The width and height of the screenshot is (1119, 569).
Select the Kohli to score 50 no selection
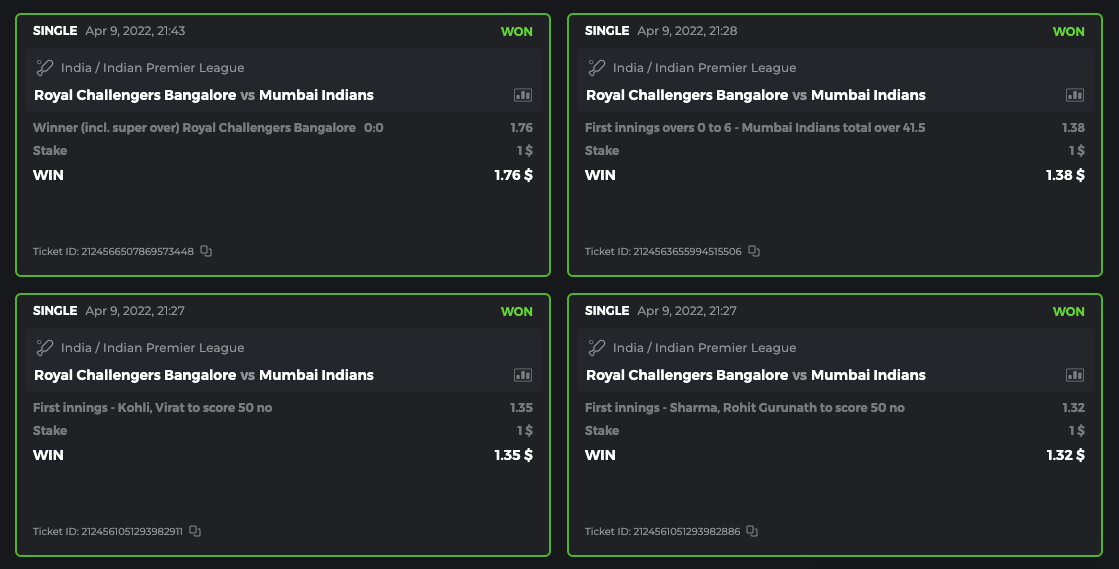[x=152, y=408]
